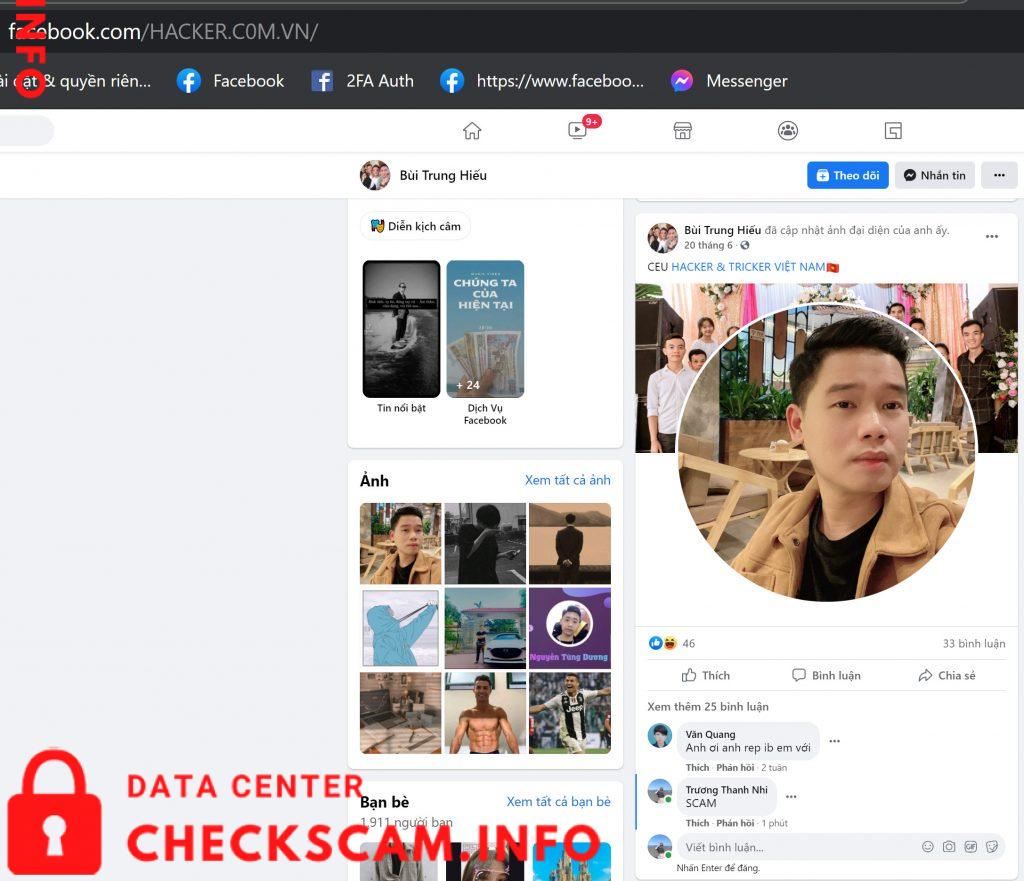
Task: Click the Chia sẻ share button
Action: 947,675
